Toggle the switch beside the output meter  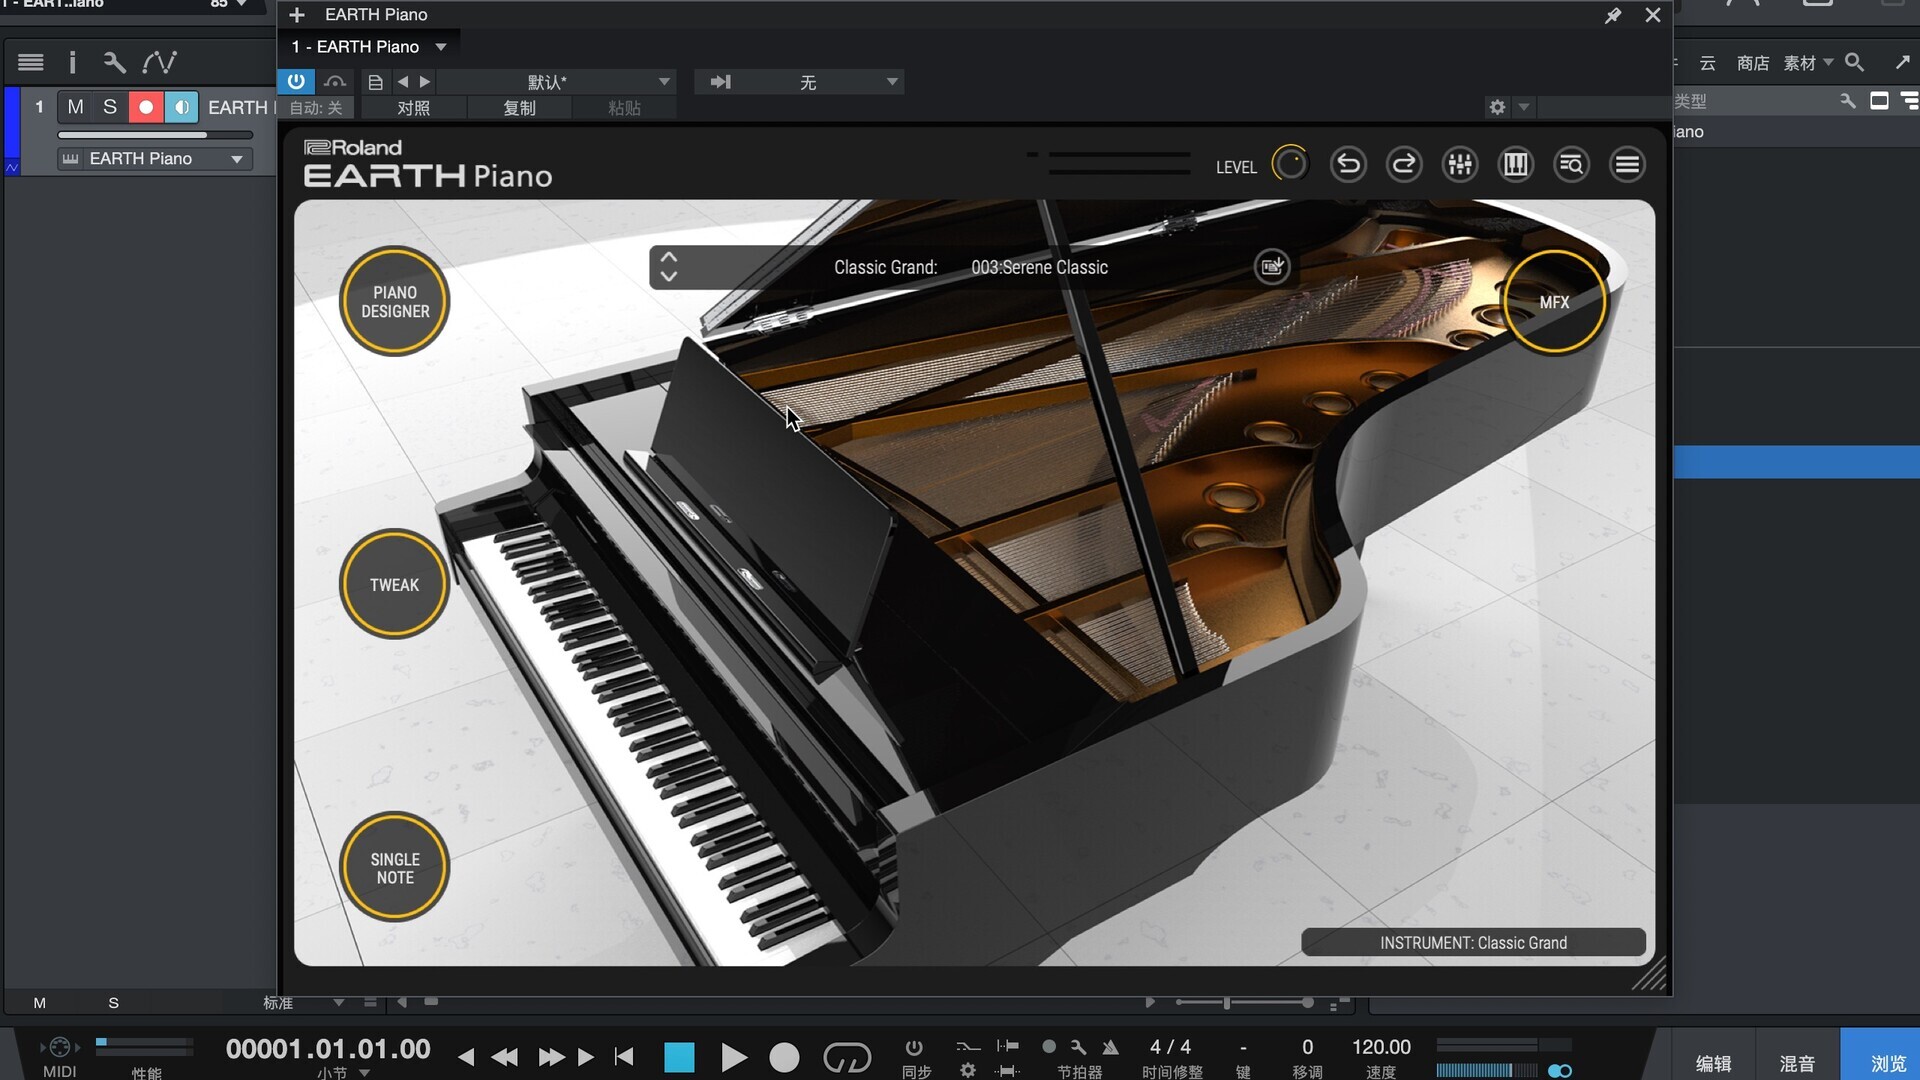pos(1560,1071)
